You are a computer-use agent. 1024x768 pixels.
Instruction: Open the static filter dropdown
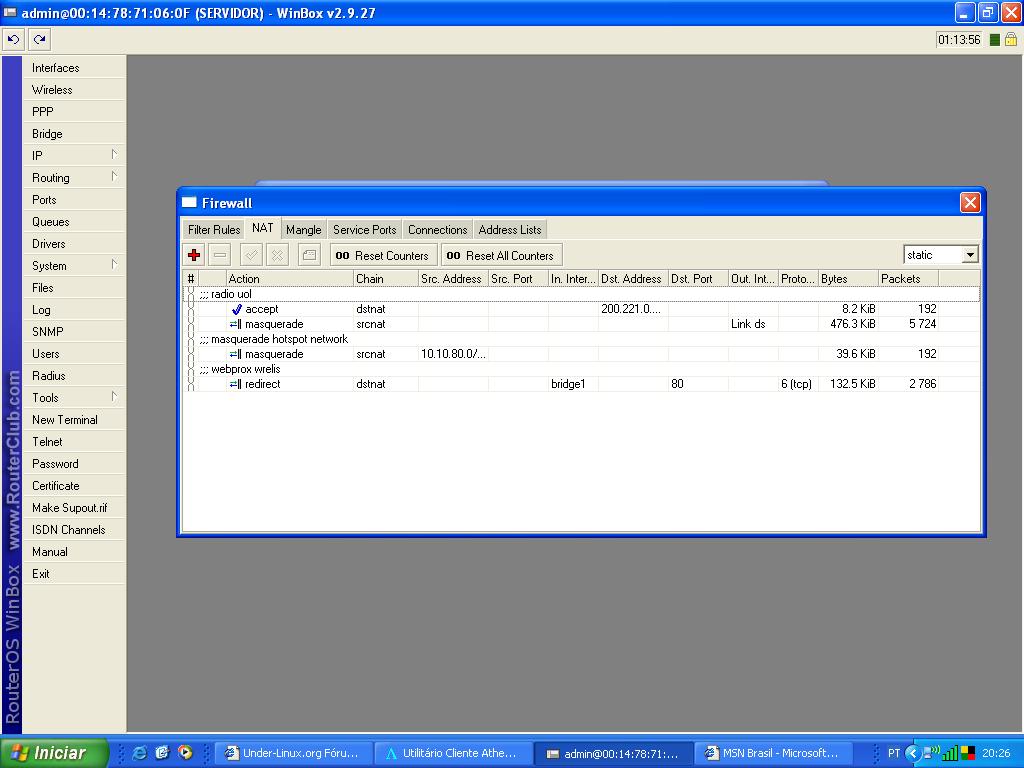point(970,255)
